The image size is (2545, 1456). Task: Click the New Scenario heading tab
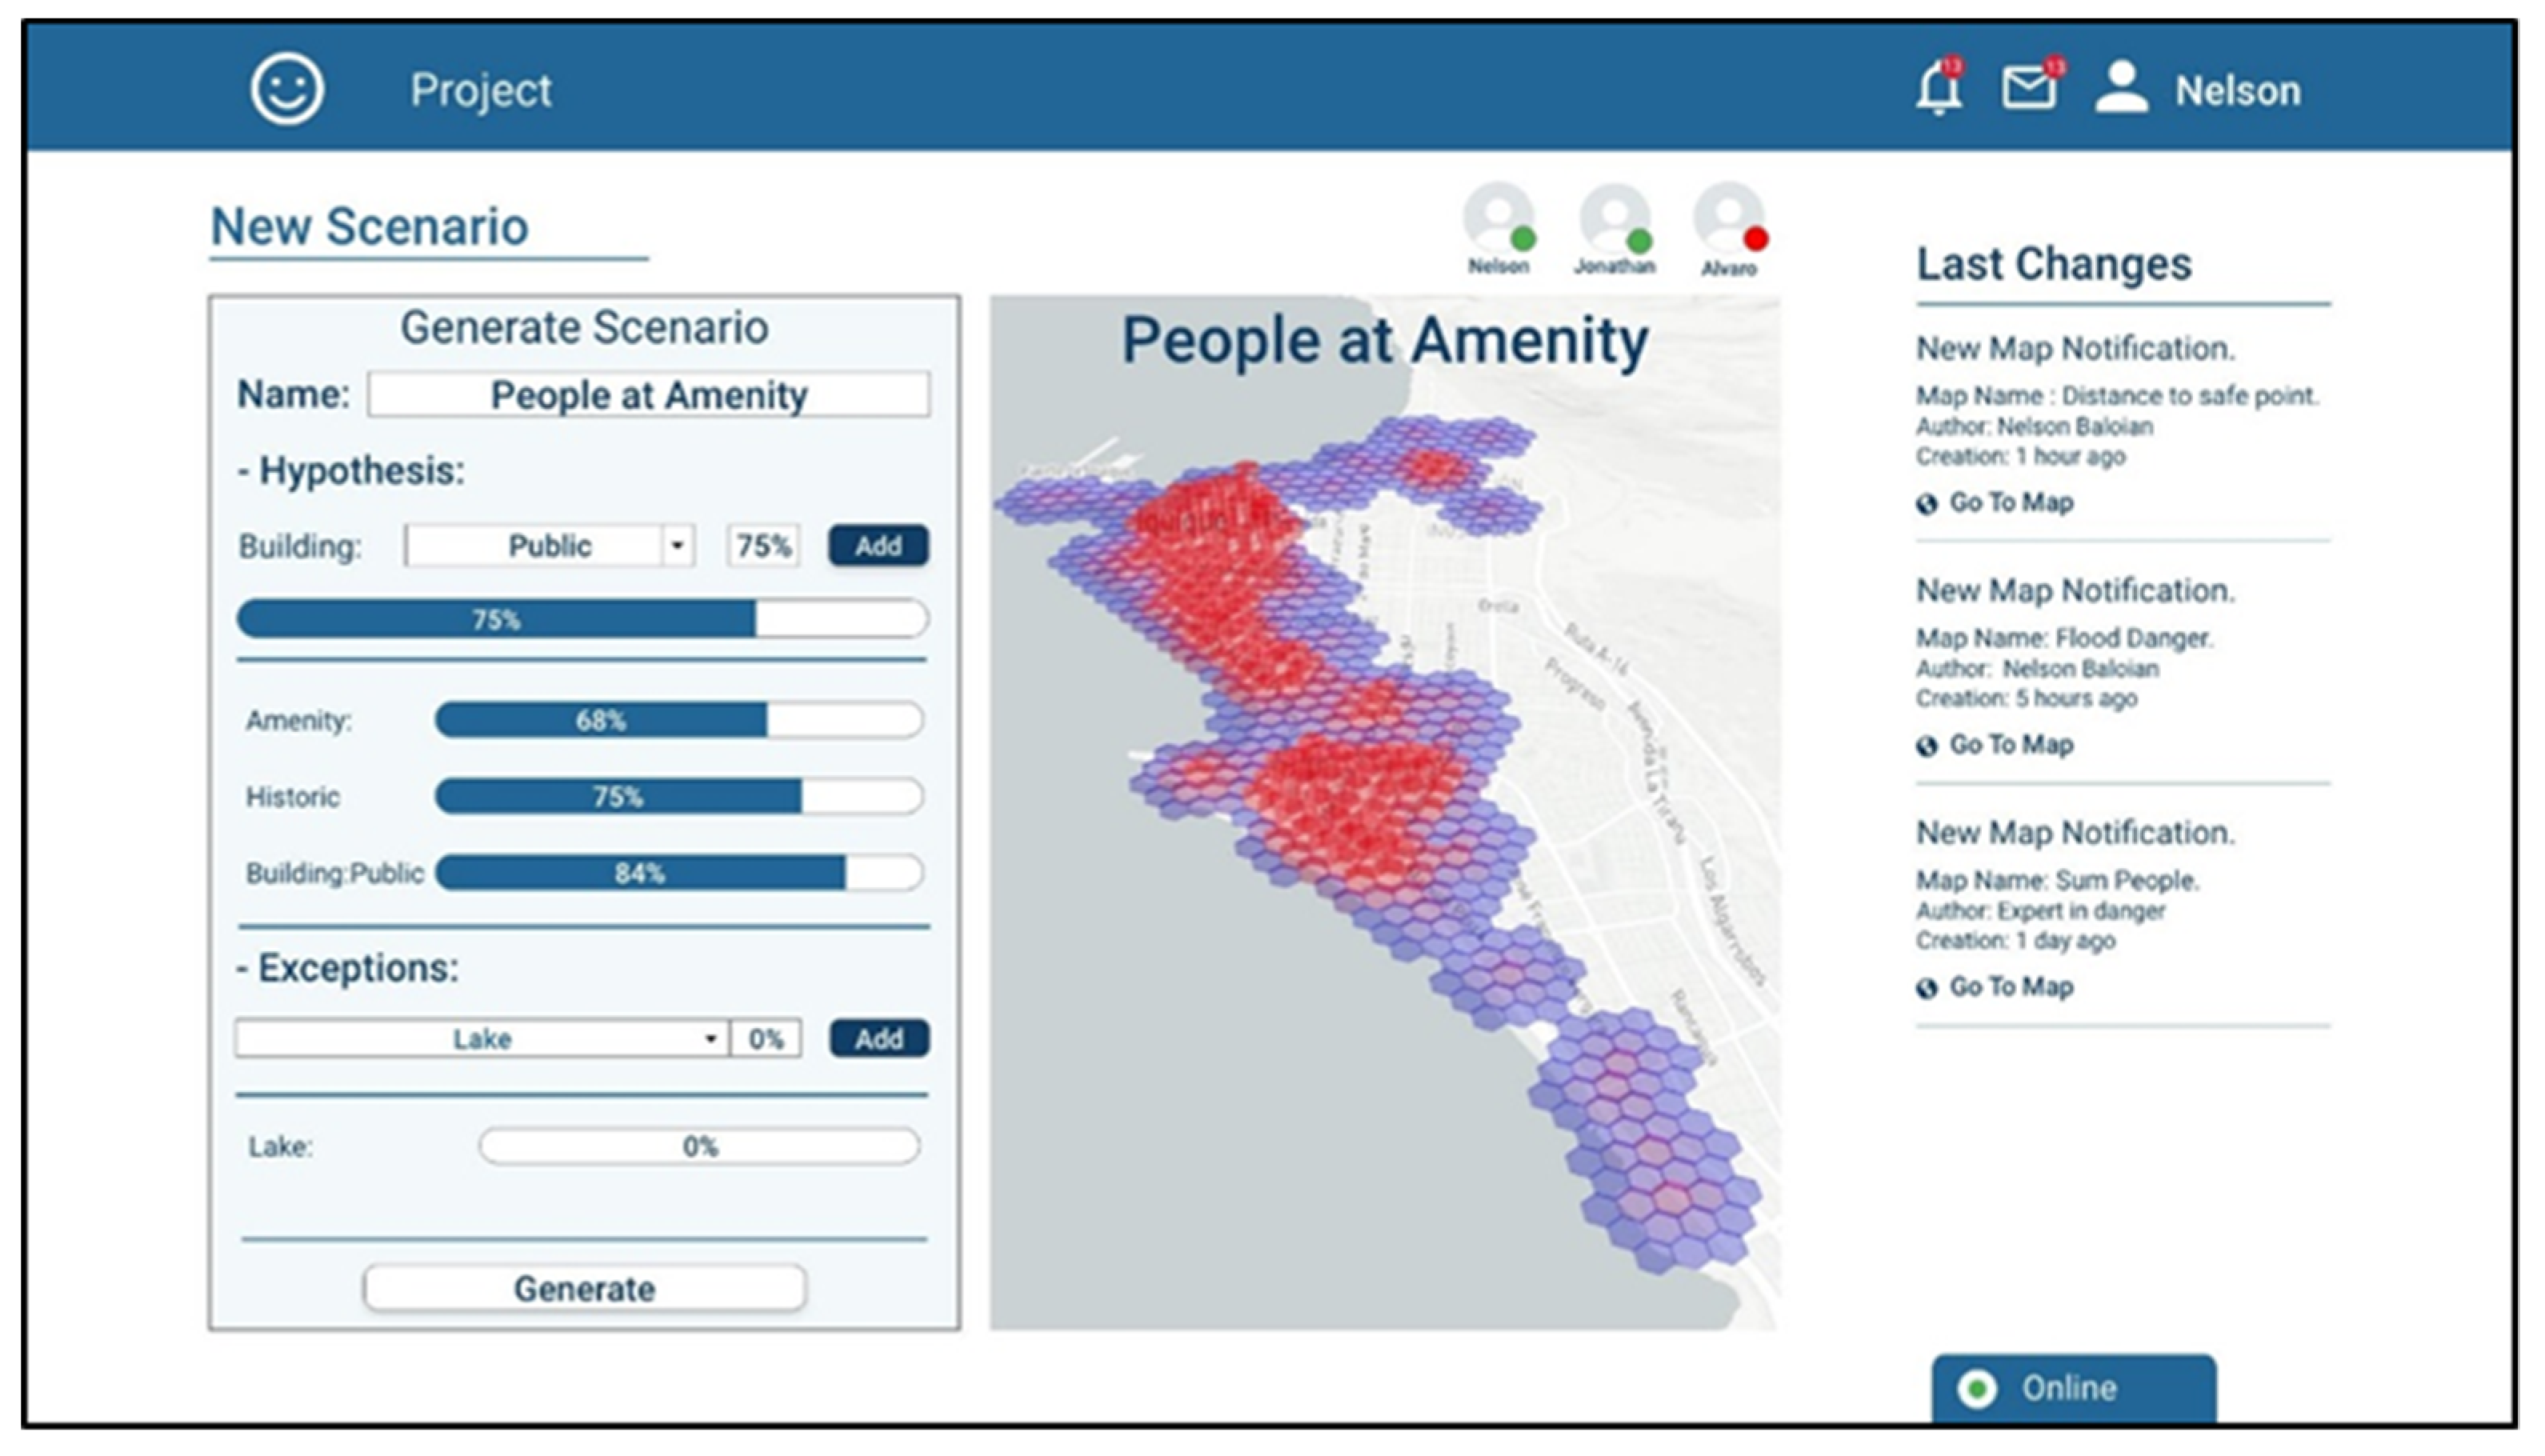[369, 227]
